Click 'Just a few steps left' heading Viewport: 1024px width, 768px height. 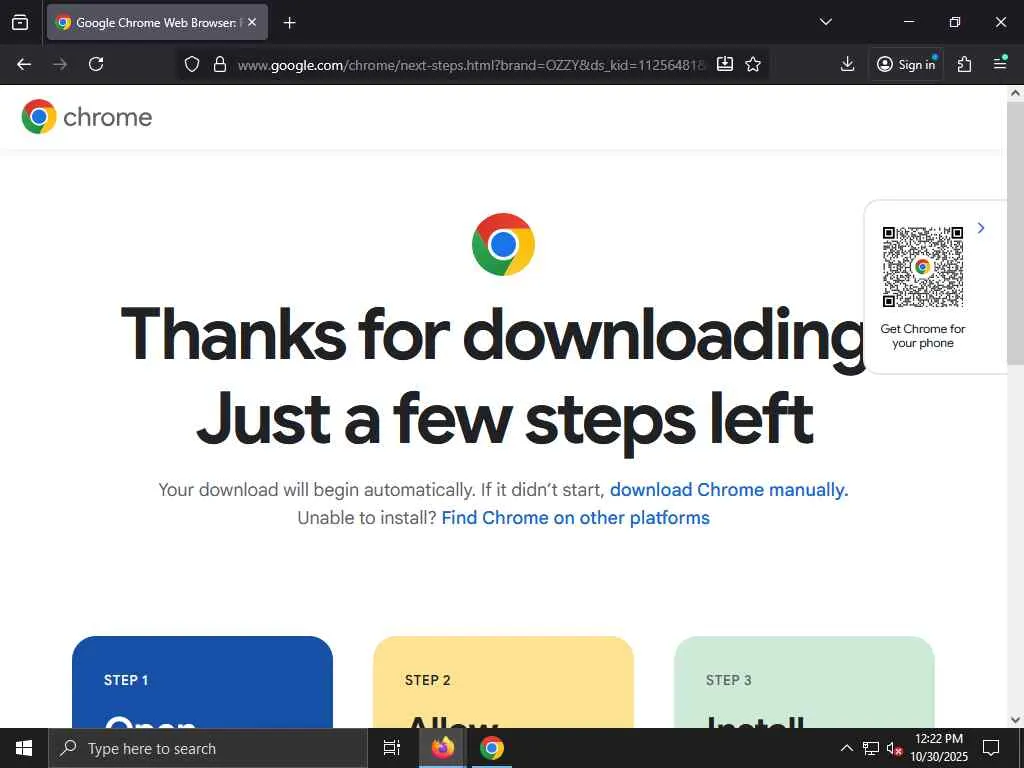505,421
